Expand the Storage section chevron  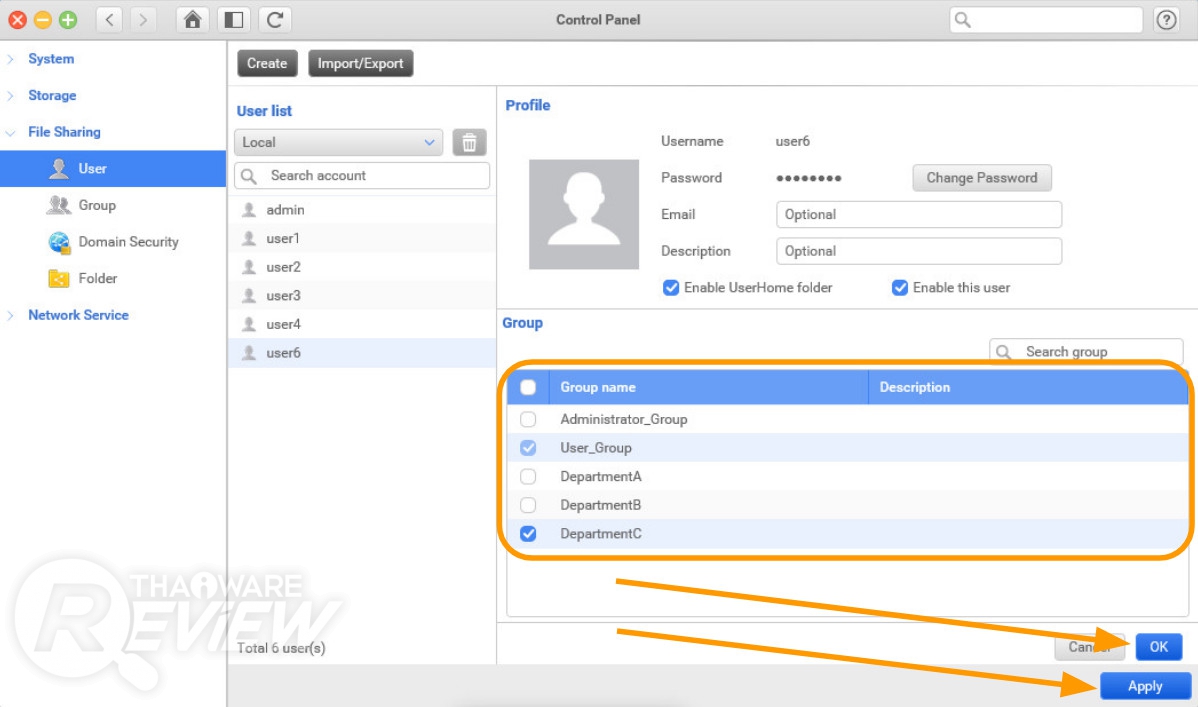[11, 96]
